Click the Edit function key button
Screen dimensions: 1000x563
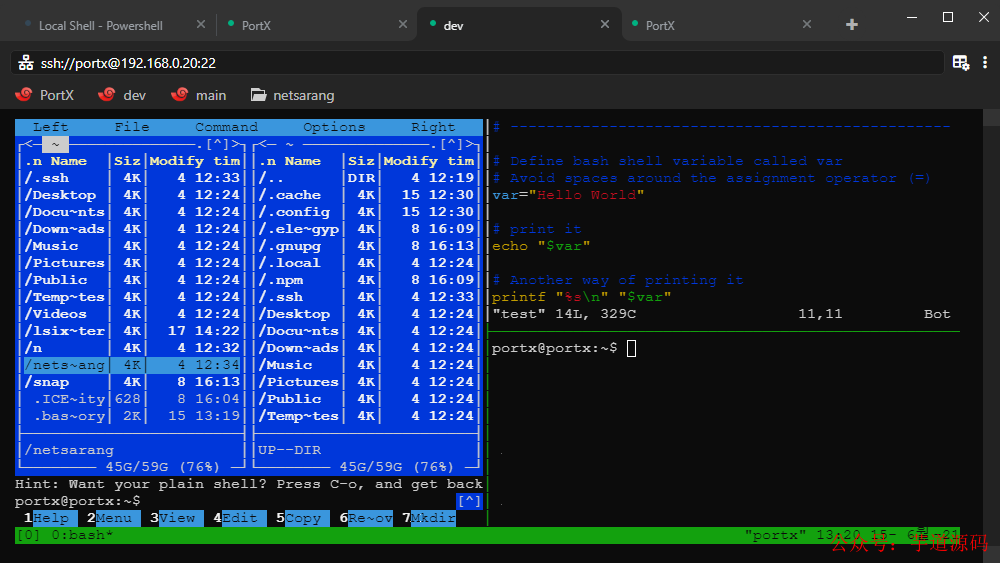click(x=240, y=518)
